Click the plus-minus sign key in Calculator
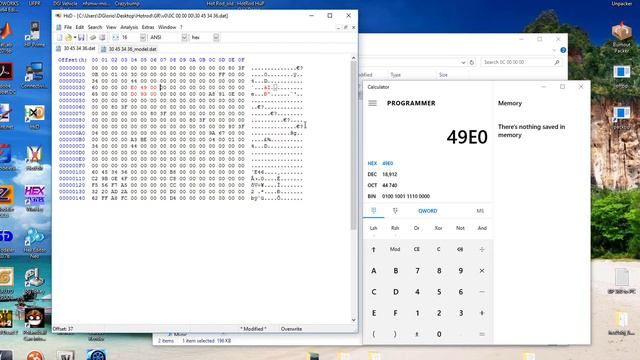Image resolution: width=640 pixels, height=360 pixels. pos(417,334)
